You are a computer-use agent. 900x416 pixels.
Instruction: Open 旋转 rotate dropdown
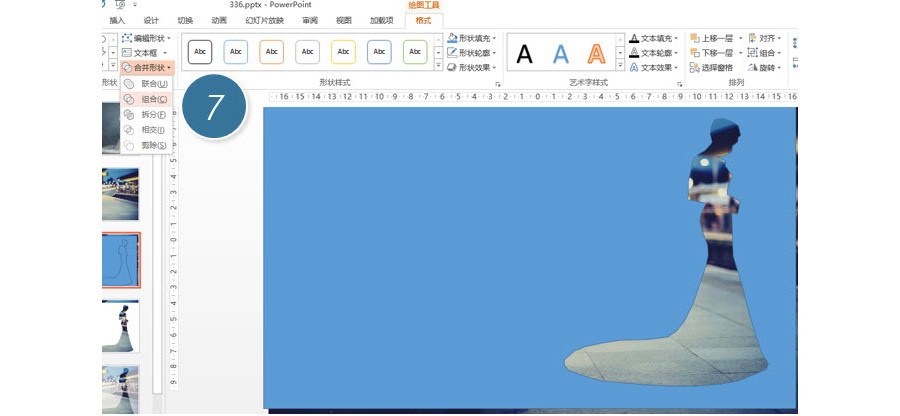tap(768, 68)
